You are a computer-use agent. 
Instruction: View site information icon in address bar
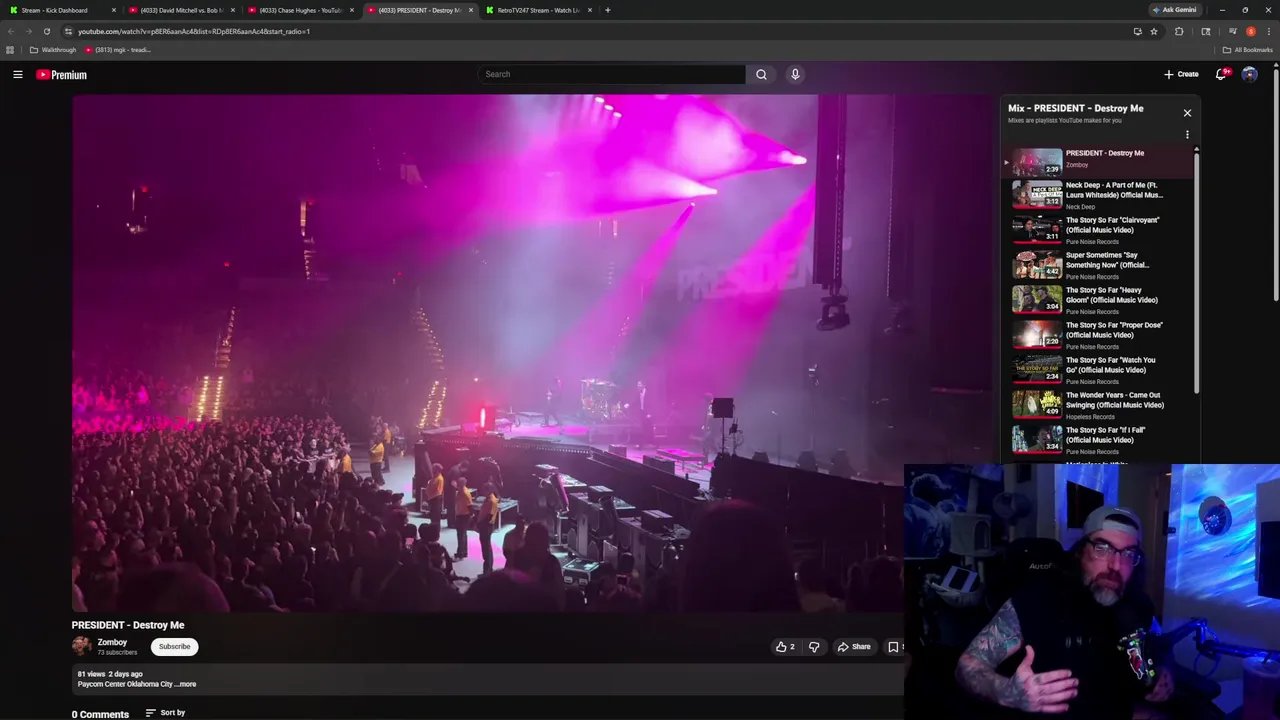(x=68, y=31)
